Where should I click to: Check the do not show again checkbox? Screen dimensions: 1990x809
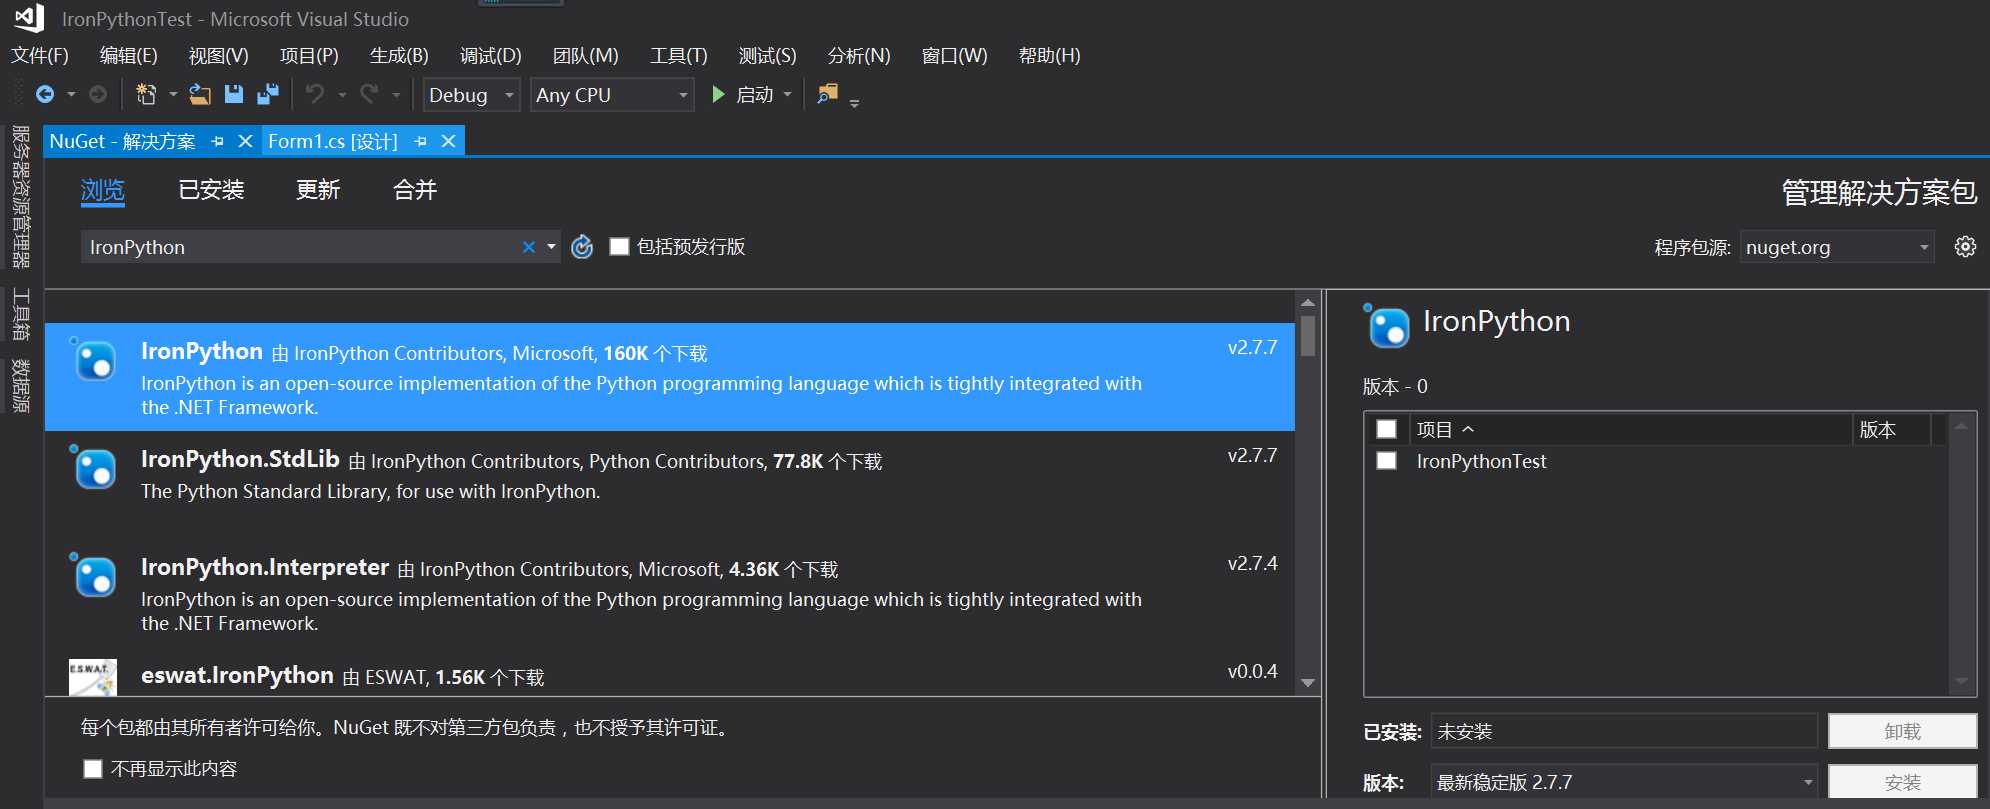click(93, 768)
